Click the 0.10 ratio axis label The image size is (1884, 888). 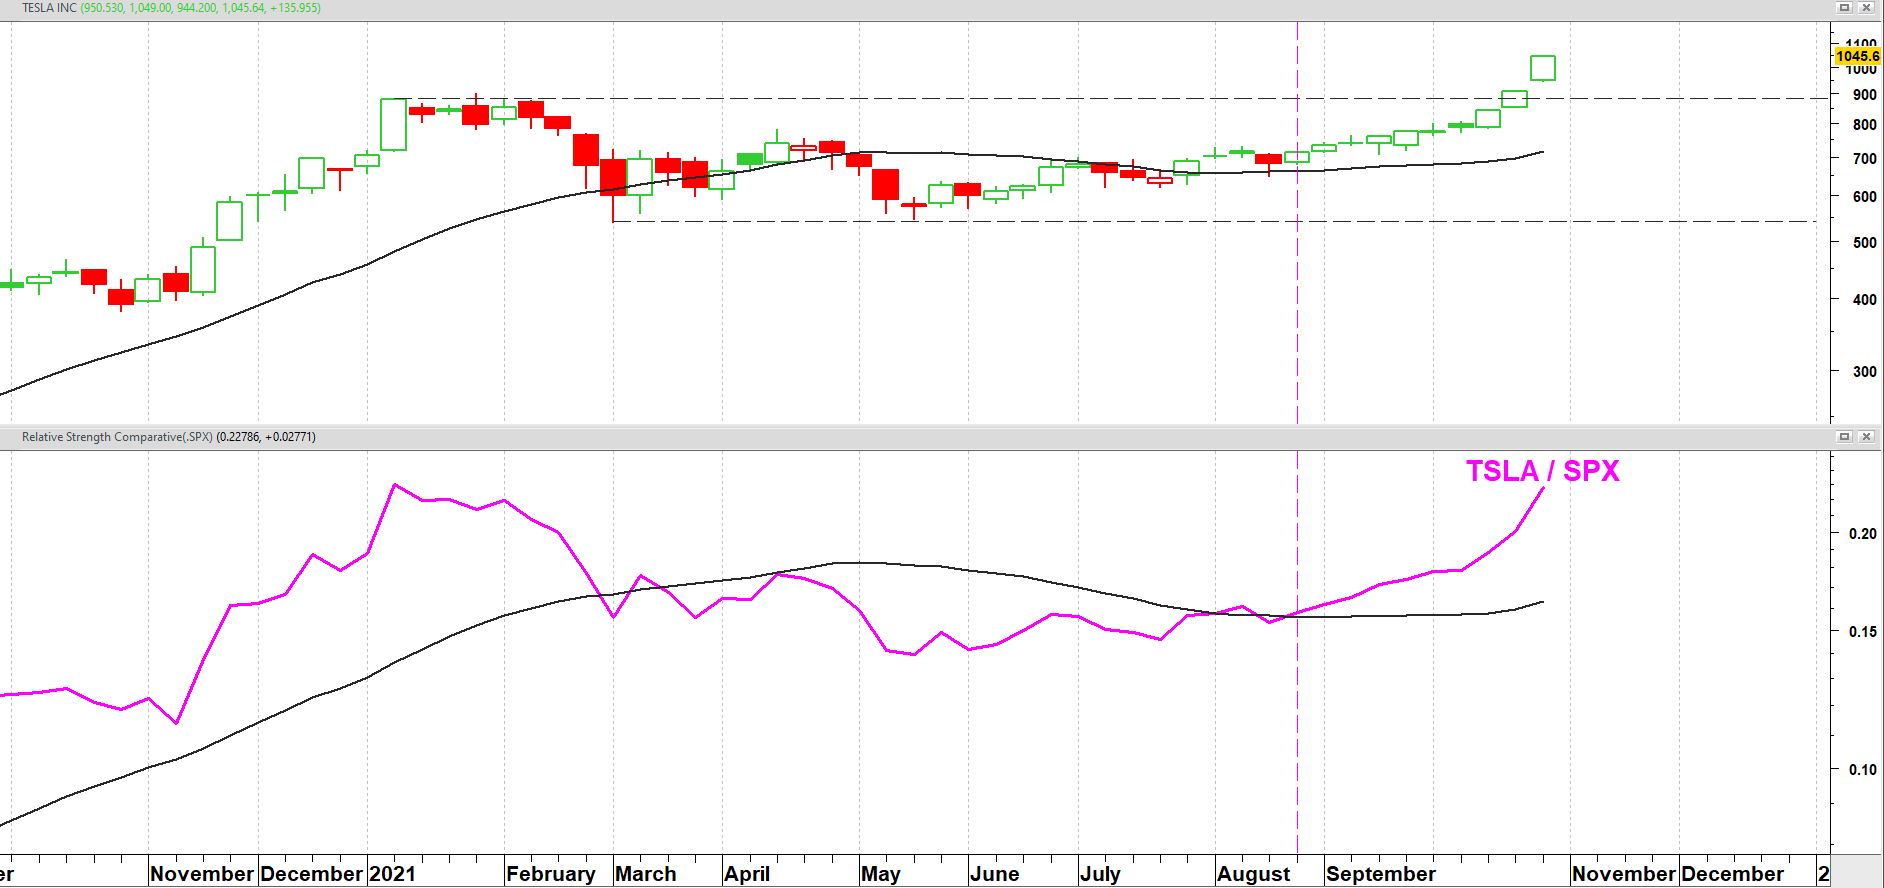click(x=1863, y=770)
